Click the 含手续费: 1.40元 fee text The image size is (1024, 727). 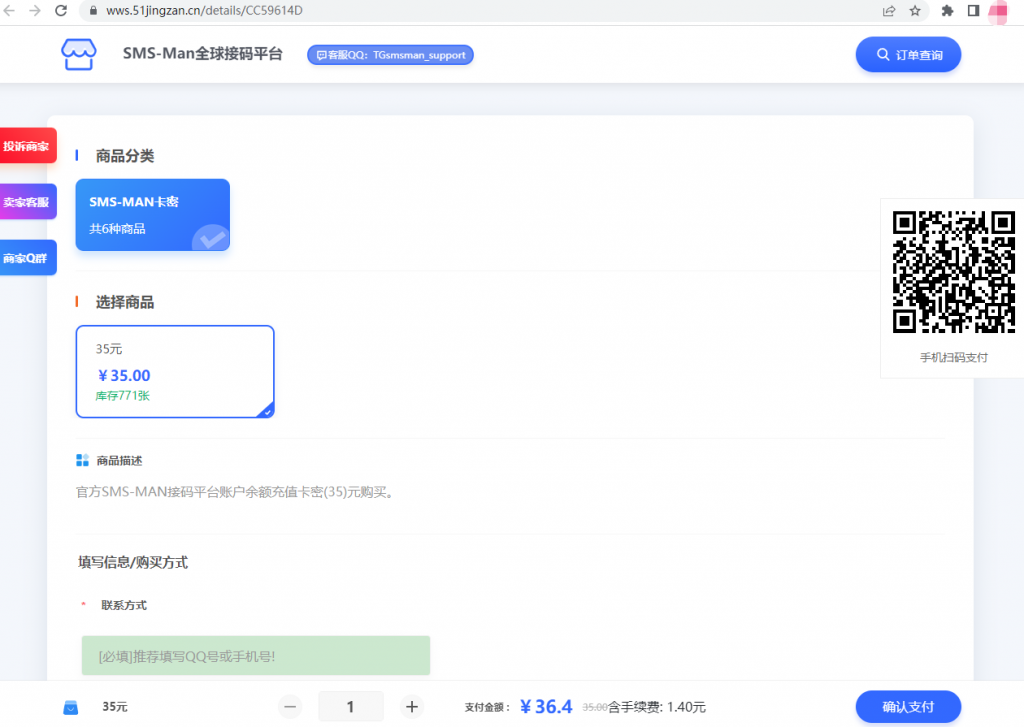[x=657, y=707]
